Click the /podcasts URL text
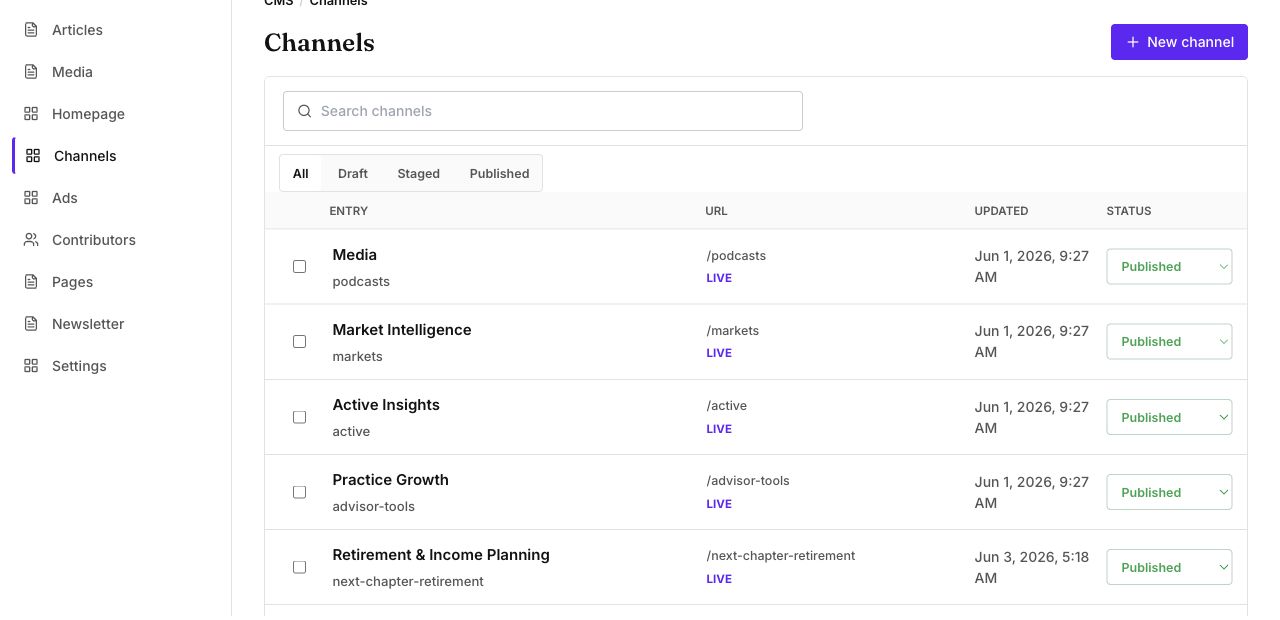This screenshot has height=620, width=1280. [x=736, y=256]
